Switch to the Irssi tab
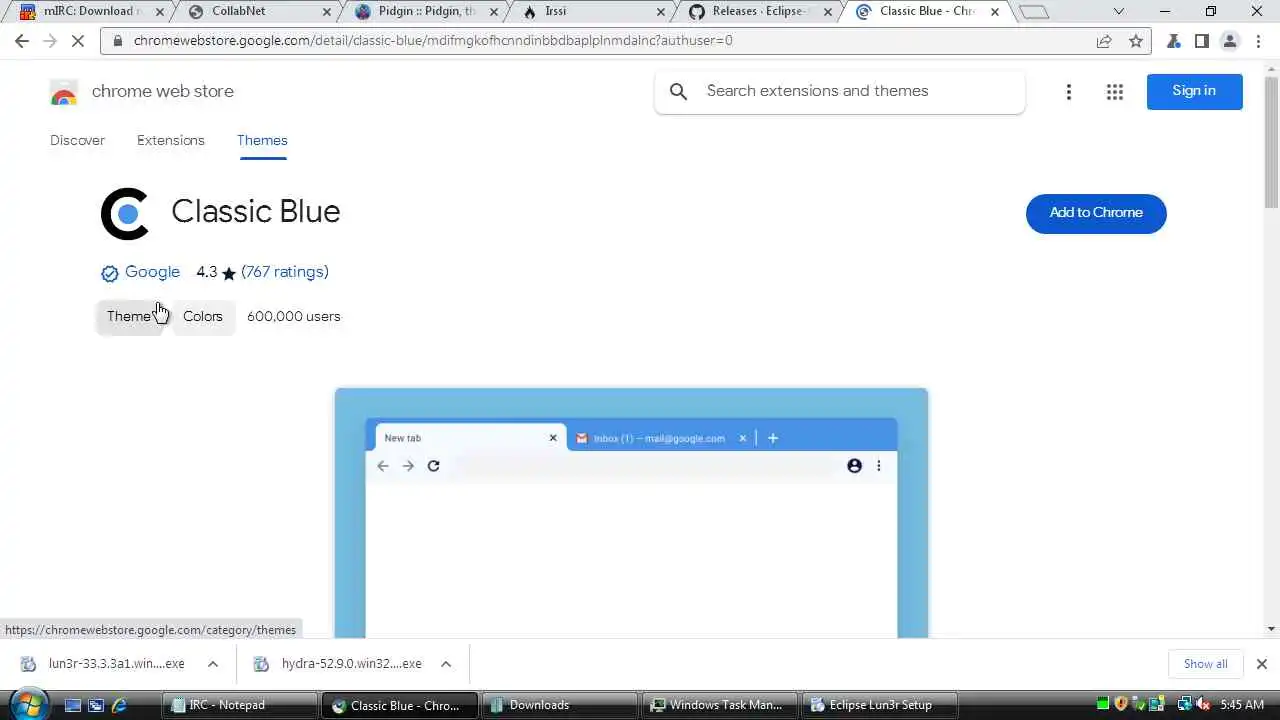The width and height of the screenshot is (1280, 720). (x=594, y=12)
